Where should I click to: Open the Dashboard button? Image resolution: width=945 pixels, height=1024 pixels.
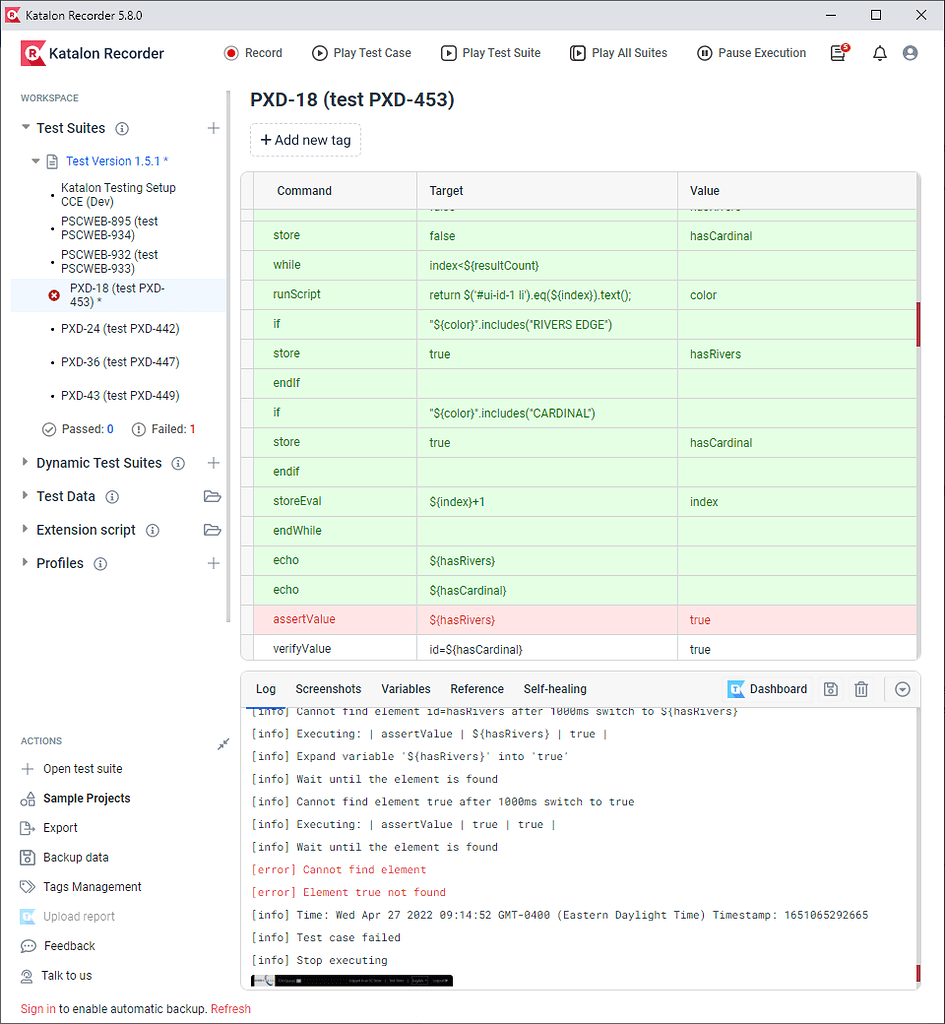(x=768, y=689)
